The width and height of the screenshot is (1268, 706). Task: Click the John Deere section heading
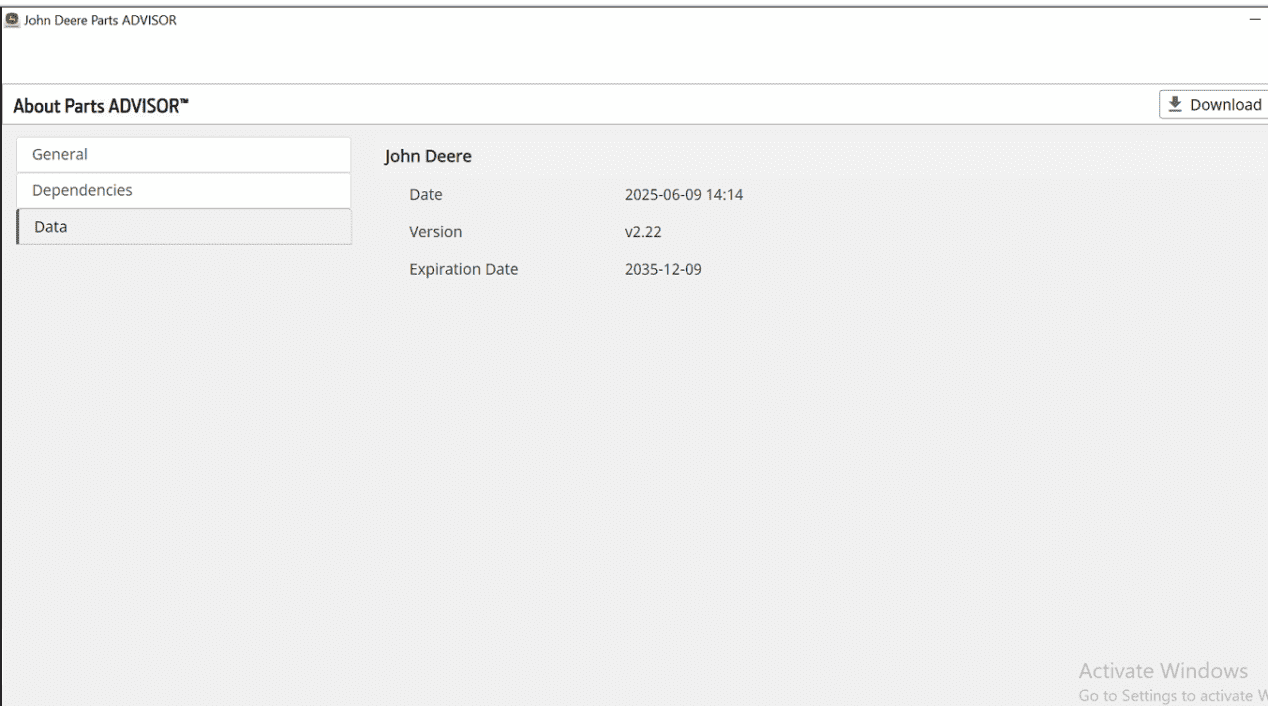tap(428, 156)
